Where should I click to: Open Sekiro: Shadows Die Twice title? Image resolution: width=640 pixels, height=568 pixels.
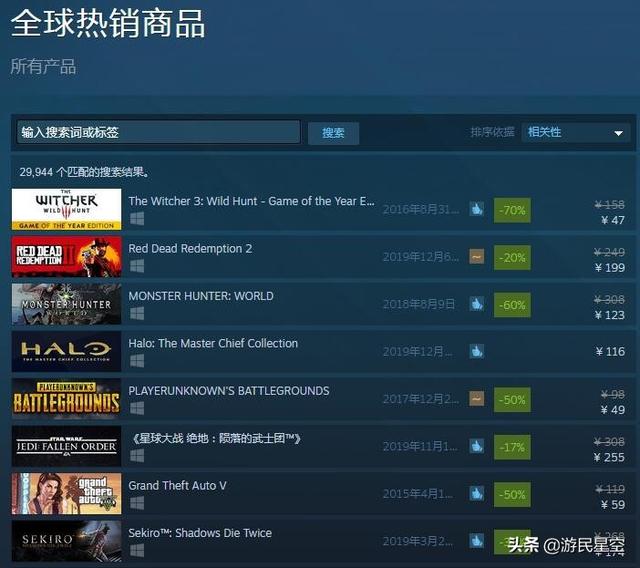[x=200, y=533]
